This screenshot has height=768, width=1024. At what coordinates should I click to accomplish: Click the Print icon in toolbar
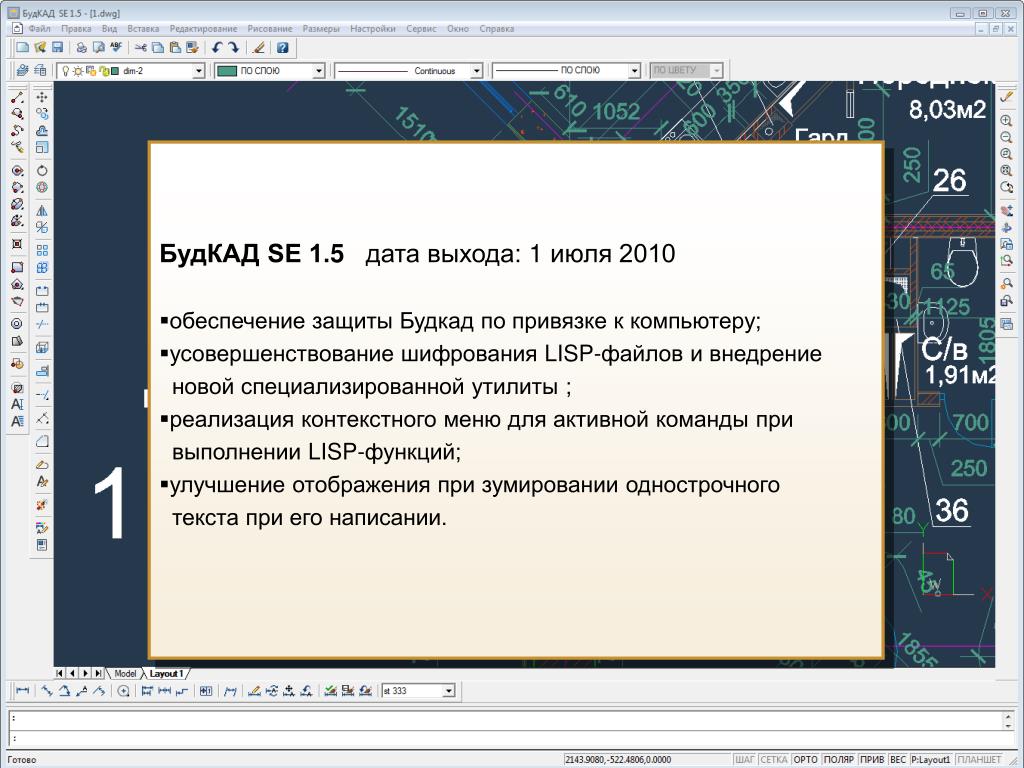81,48
